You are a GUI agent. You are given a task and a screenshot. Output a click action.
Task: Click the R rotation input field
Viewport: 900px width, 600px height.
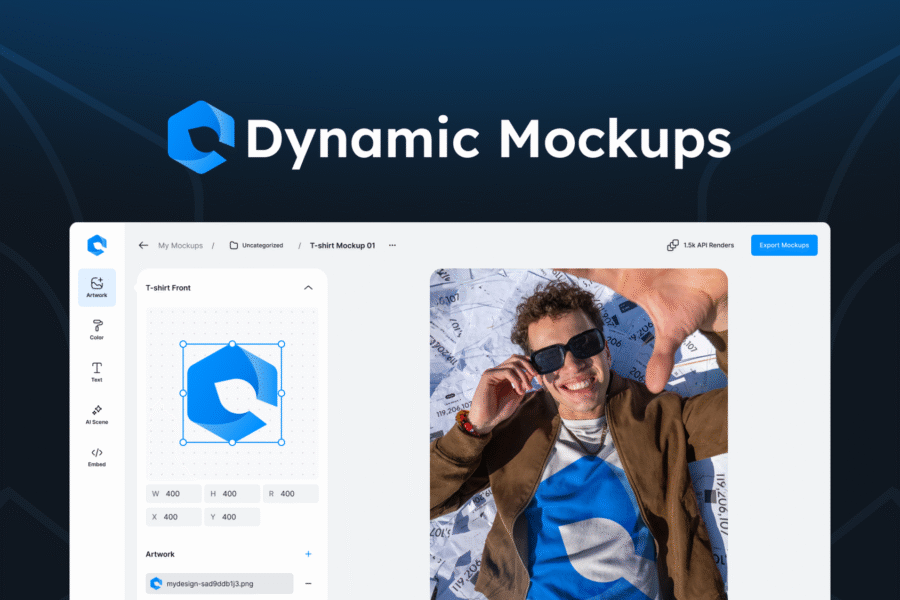pyautogui.click(x=290, y=494)
